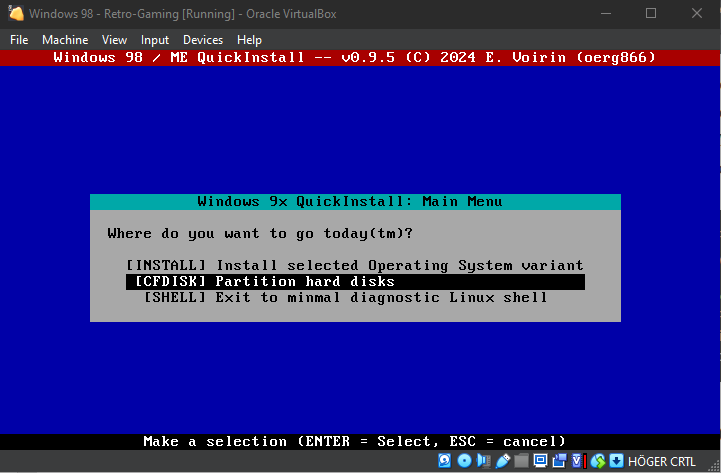Click the window resize grip in corner
Image resolution: width=721 pixels, height=473 pixels.
(713, 465)
